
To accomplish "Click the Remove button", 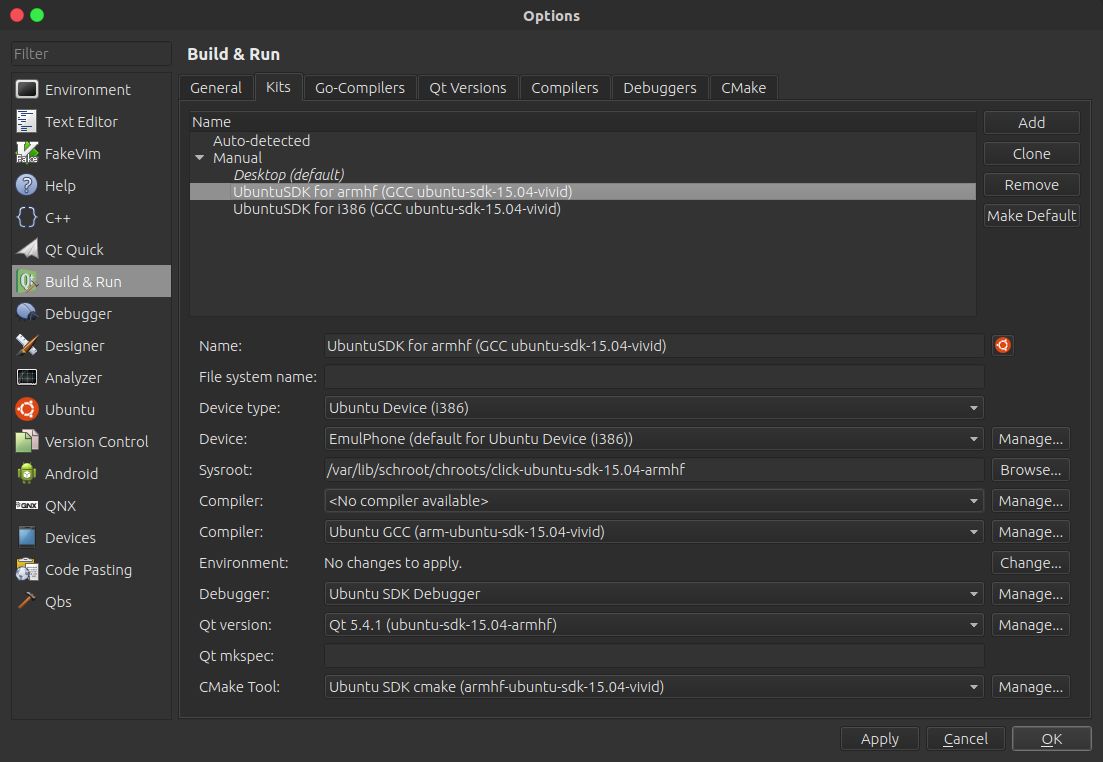I will (1031, 184).
